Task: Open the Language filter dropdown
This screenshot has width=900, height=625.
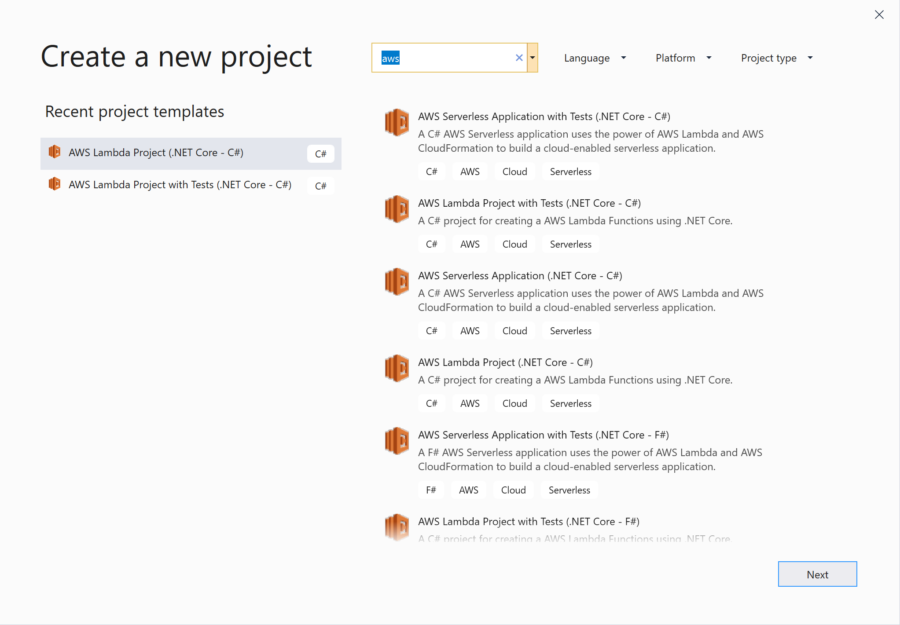Action: click(x=595, y=58)
